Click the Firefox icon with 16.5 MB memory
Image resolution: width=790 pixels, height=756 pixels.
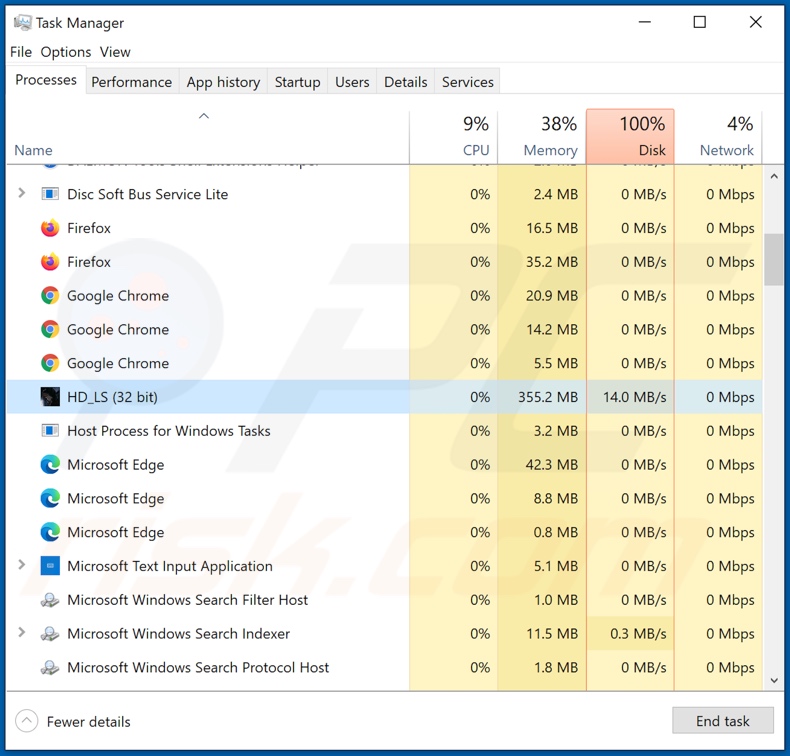[x=50, y=228]
